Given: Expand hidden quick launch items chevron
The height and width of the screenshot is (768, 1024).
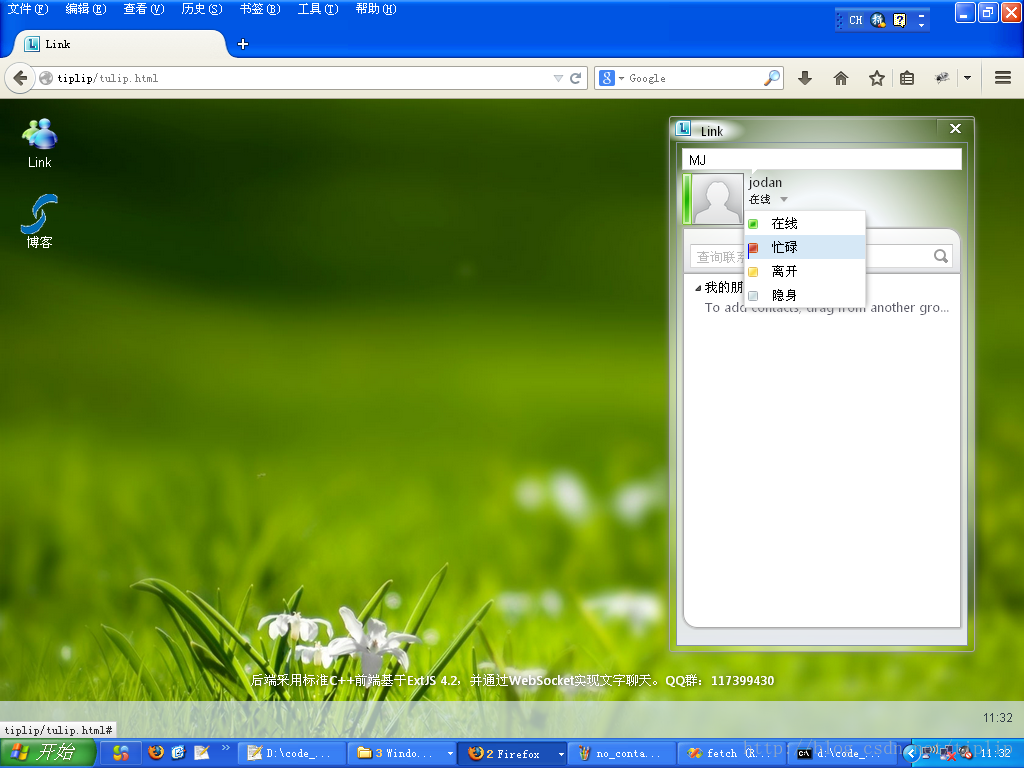Looking at the screenshot, I should [226, 748].
